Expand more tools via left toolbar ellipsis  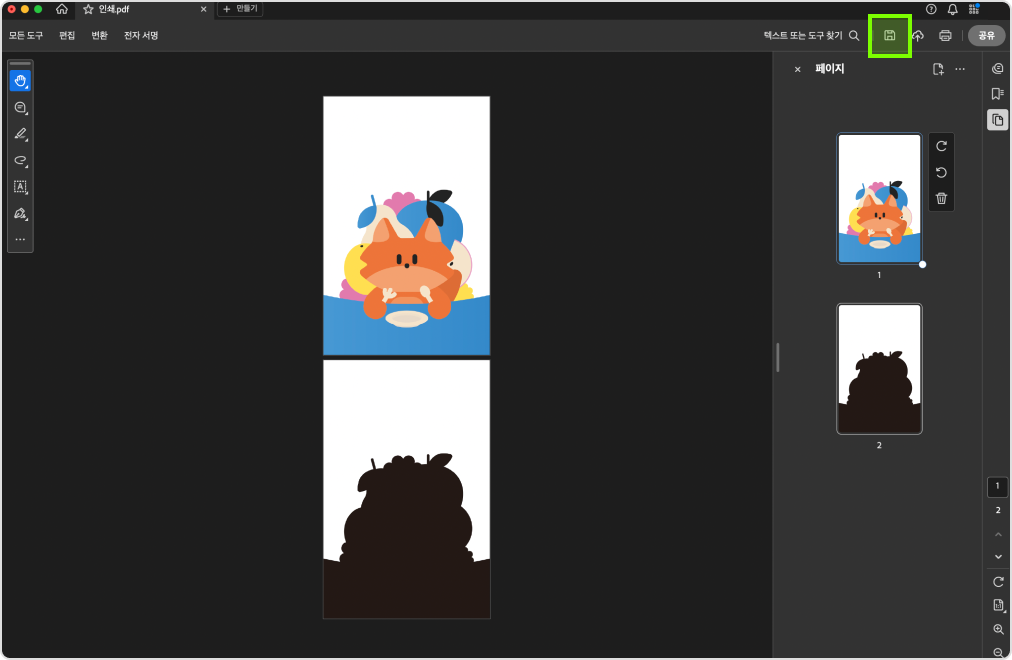tap(20, 239)
